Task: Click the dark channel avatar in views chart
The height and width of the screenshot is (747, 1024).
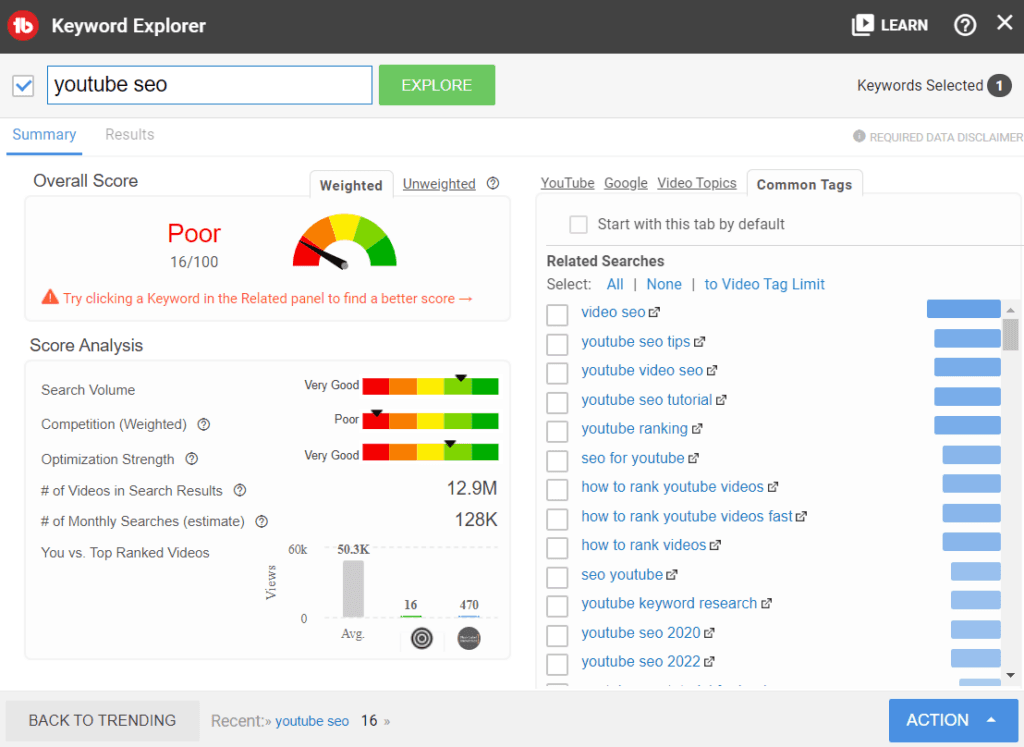Action: [469, 638]
